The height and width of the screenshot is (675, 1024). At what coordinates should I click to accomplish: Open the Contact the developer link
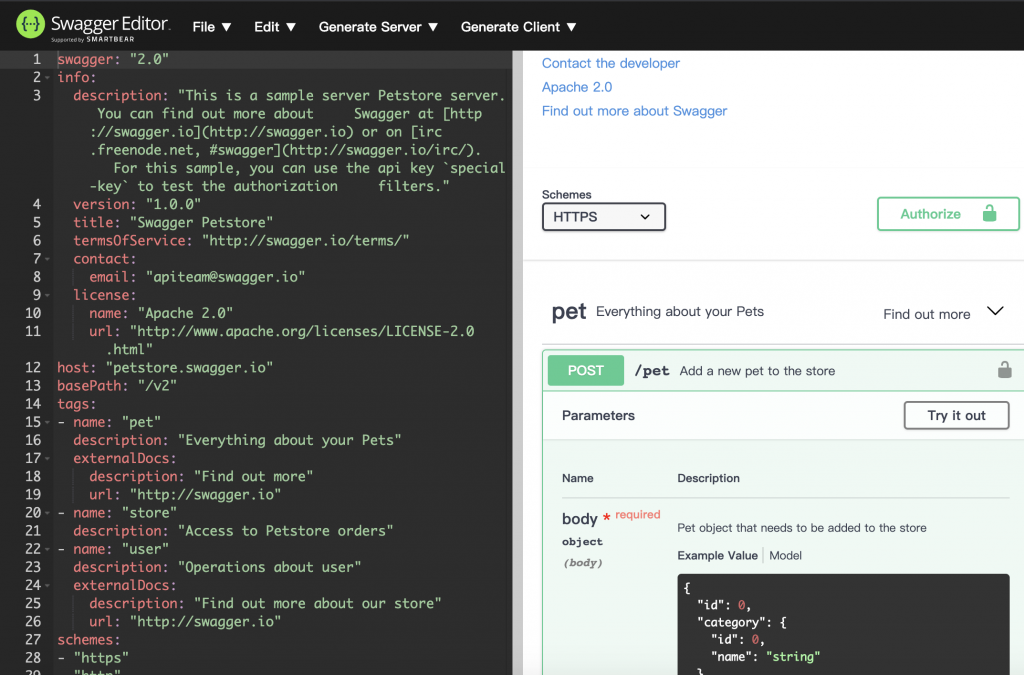pyautogui.click(x=611, y=63)
